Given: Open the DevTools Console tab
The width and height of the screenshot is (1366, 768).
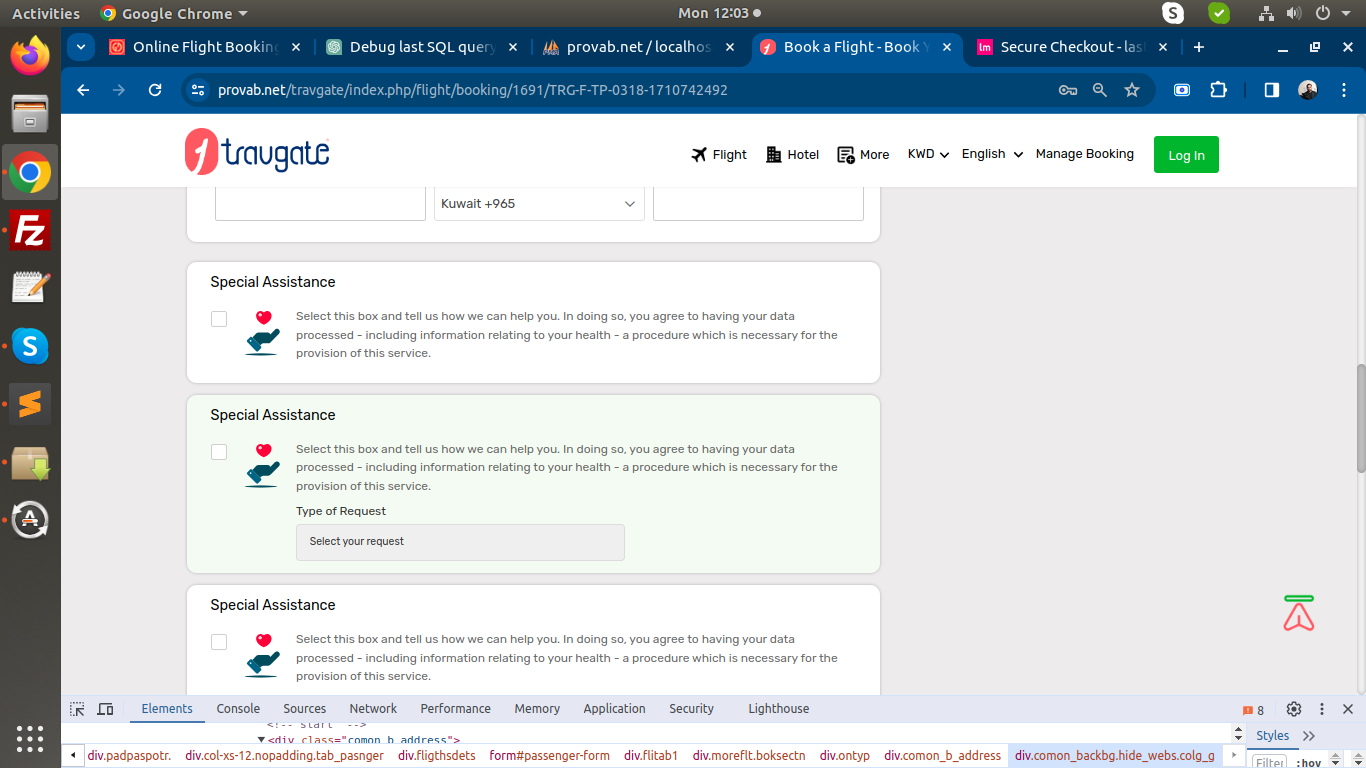Looking at the screenshot, I should tap(238, 709).
